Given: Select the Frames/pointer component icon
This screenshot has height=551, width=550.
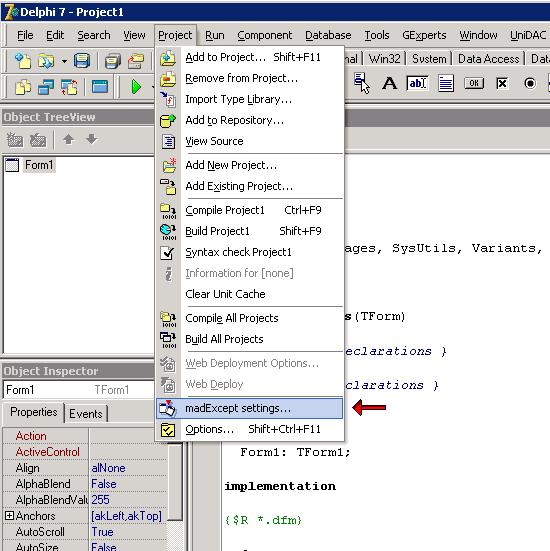Looking at the screenshot, I should tap(361, 83).
